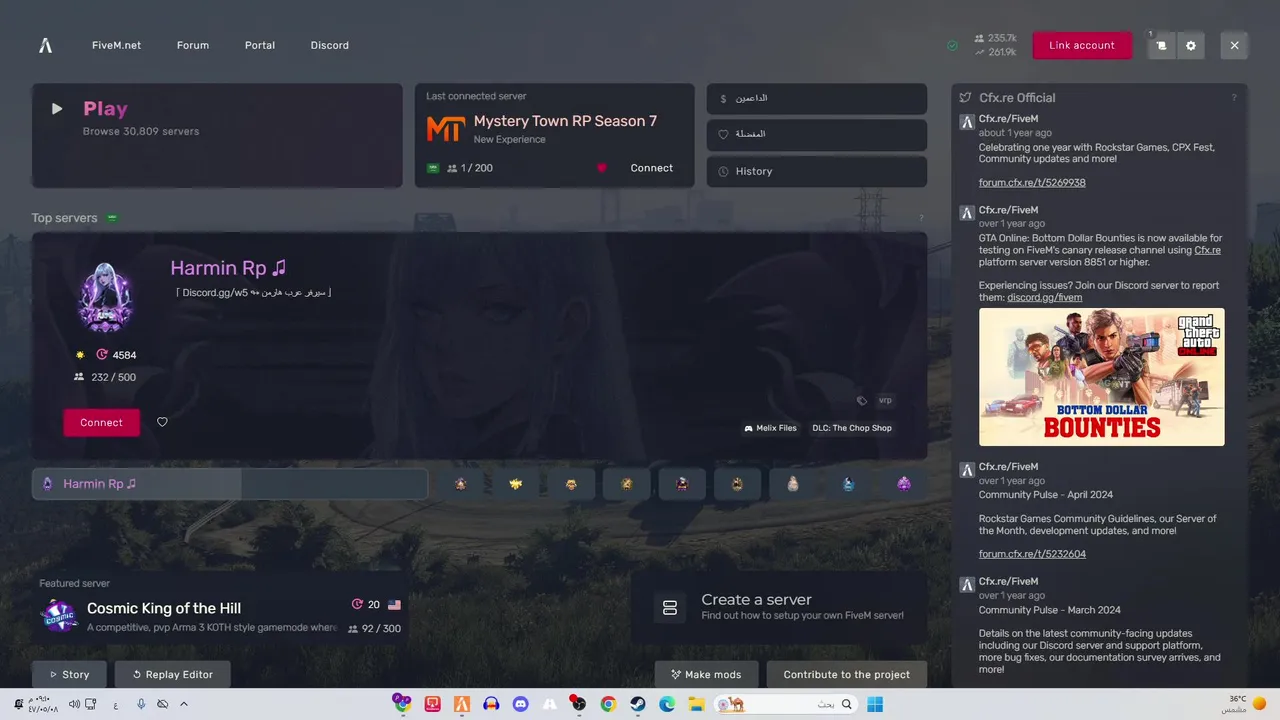Click the Harmin Rp server avatar
The height and width of the screenshot is (720, 1280).
point(105,297)
